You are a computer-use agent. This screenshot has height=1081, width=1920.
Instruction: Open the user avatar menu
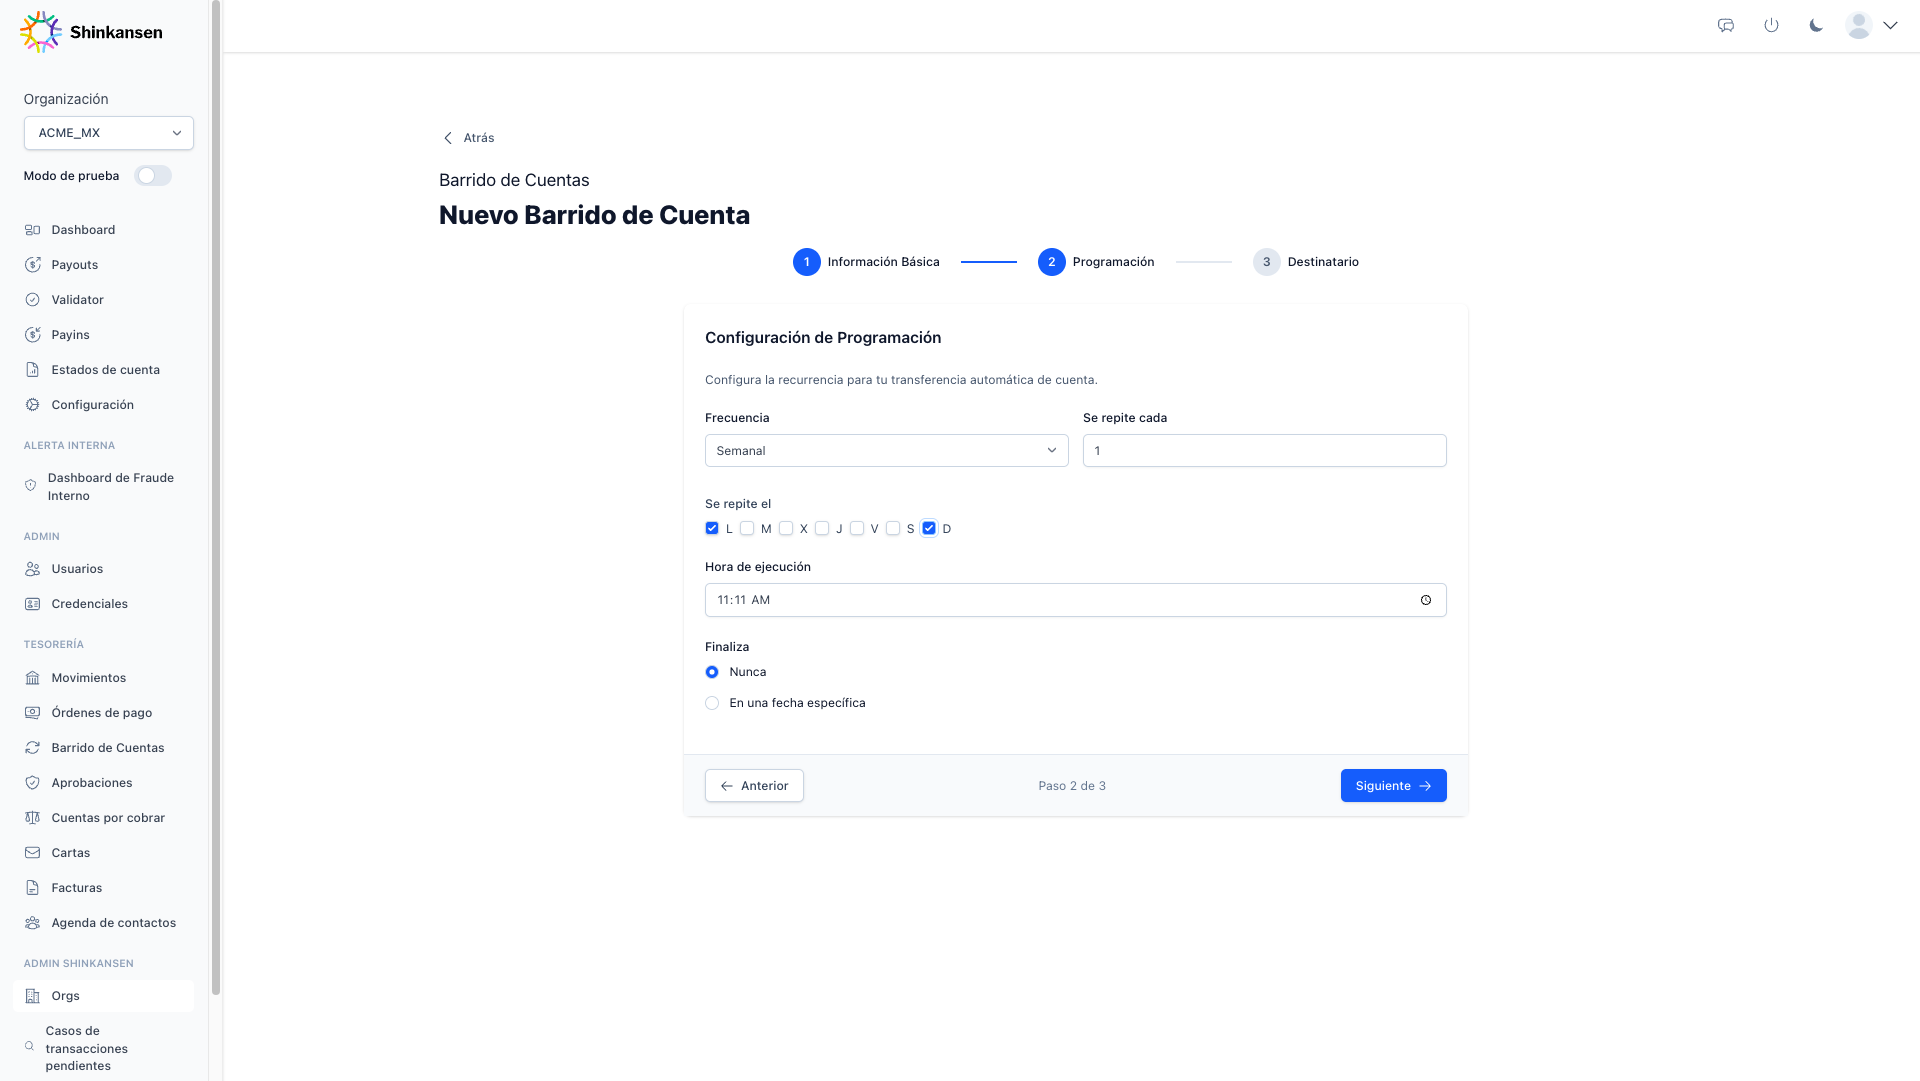(1859, 26)
